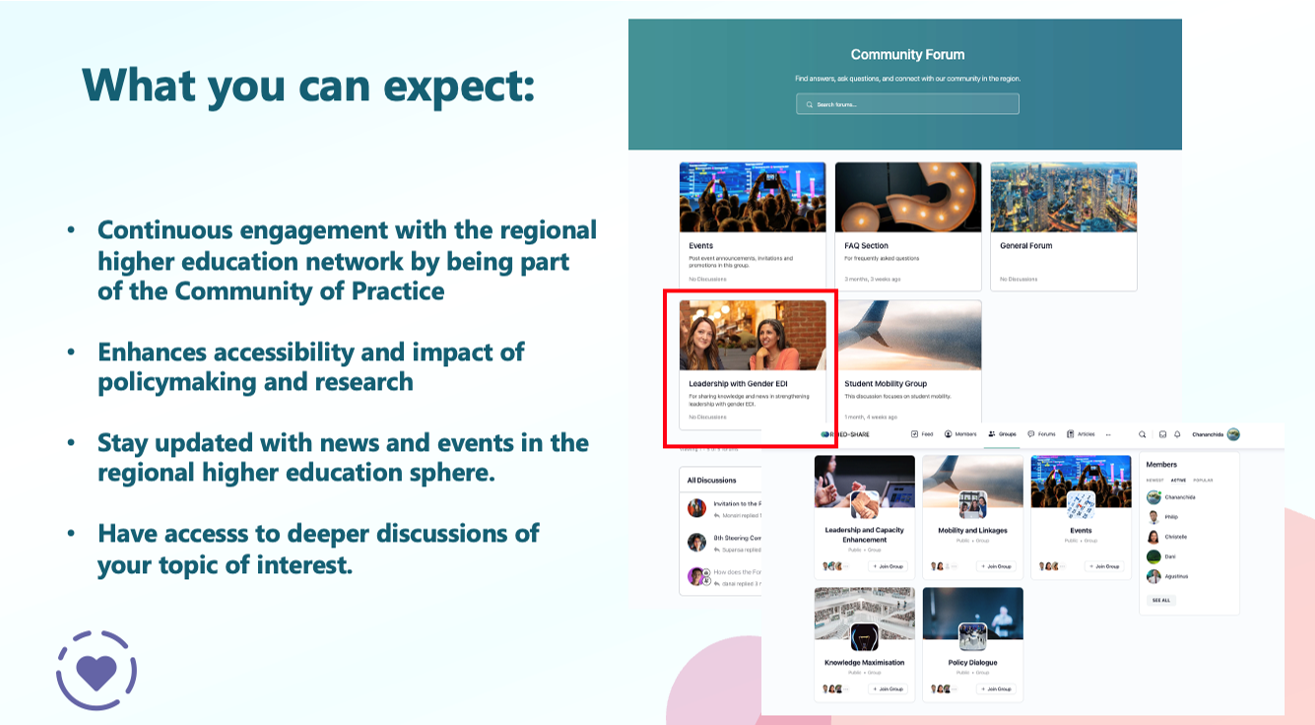1315x725 pixels.
Task: Open the inbox messages icon
Action: pyautogui.click(x=1162, y=434)
